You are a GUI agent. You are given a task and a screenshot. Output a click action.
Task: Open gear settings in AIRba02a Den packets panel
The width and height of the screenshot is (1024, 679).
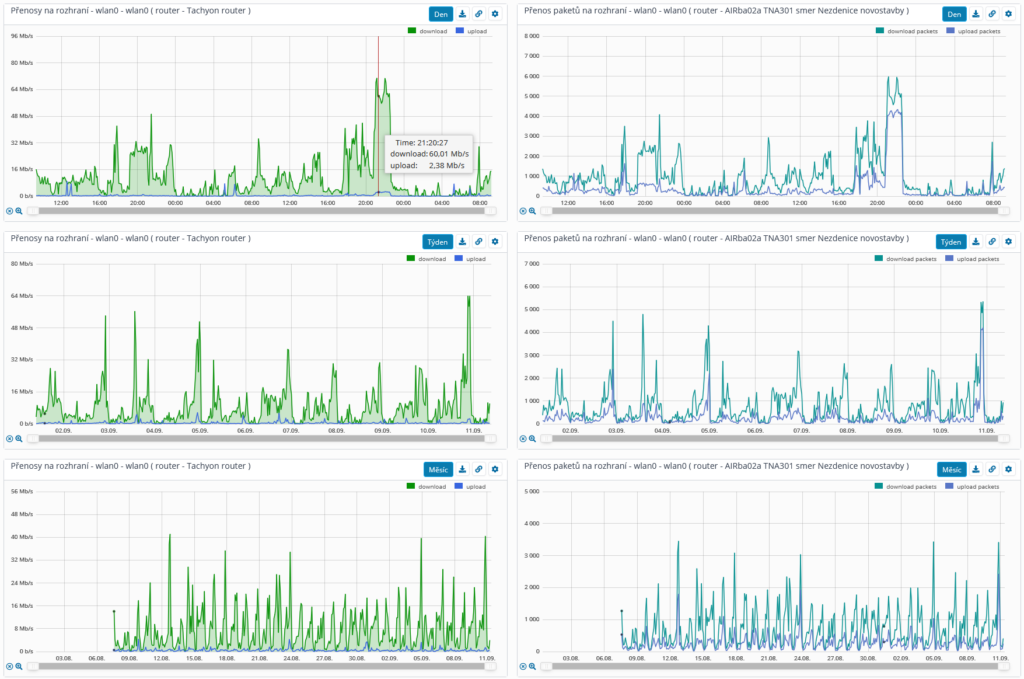[x=1008, y=14]
